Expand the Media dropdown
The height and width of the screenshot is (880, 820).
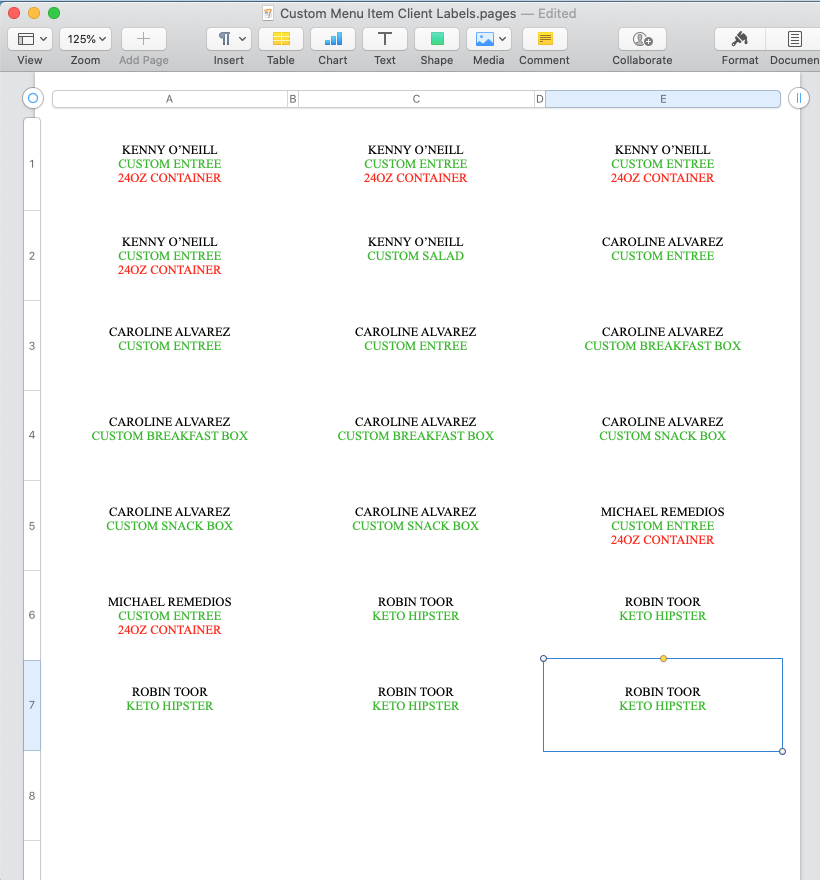tap(489, 40)
